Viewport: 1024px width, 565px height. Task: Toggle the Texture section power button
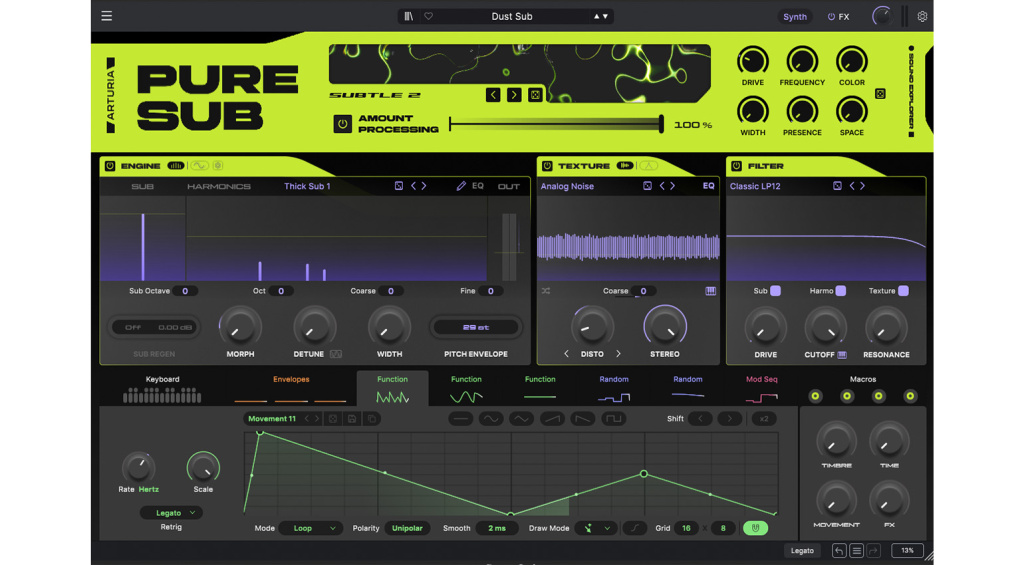(547, 166)
